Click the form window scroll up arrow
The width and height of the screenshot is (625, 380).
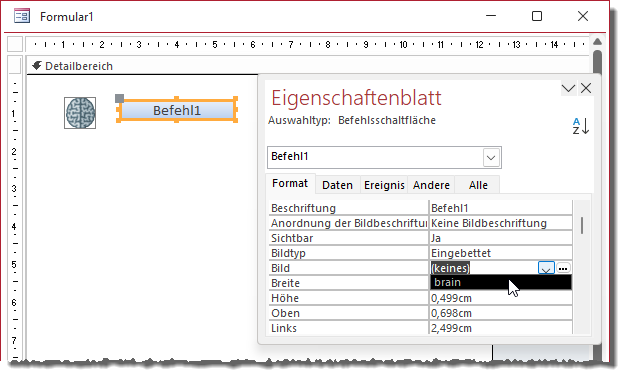pyautogui.click(x=597, y=41)
